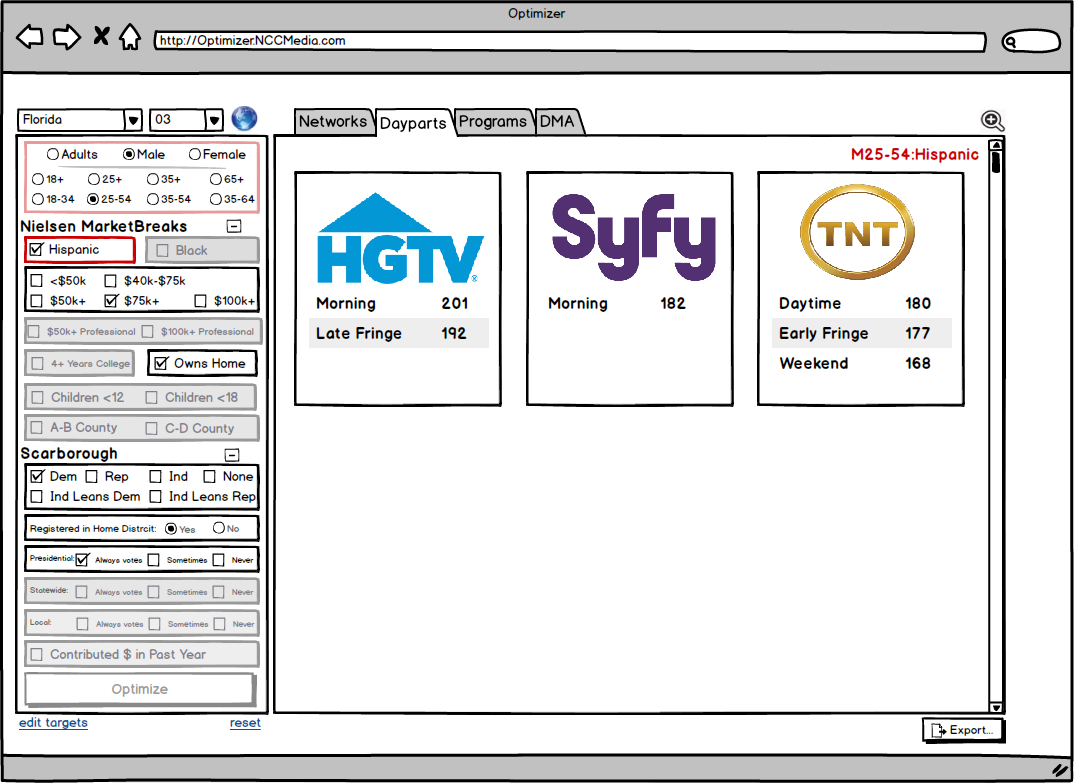Click the TNT network logo
Image resolution: width=1074 pixels, height=783 pixels.
click(x=860, y=234)
